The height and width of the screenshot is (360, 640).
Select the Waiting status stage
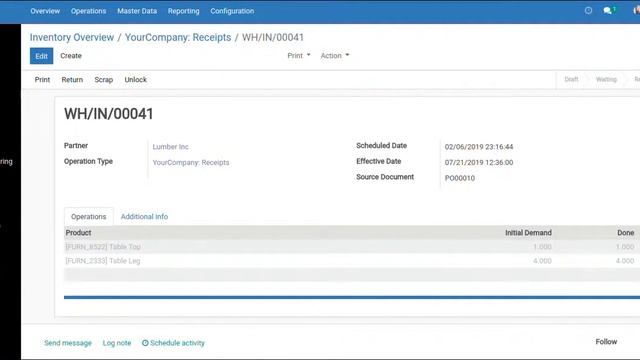tap(606, 79)
